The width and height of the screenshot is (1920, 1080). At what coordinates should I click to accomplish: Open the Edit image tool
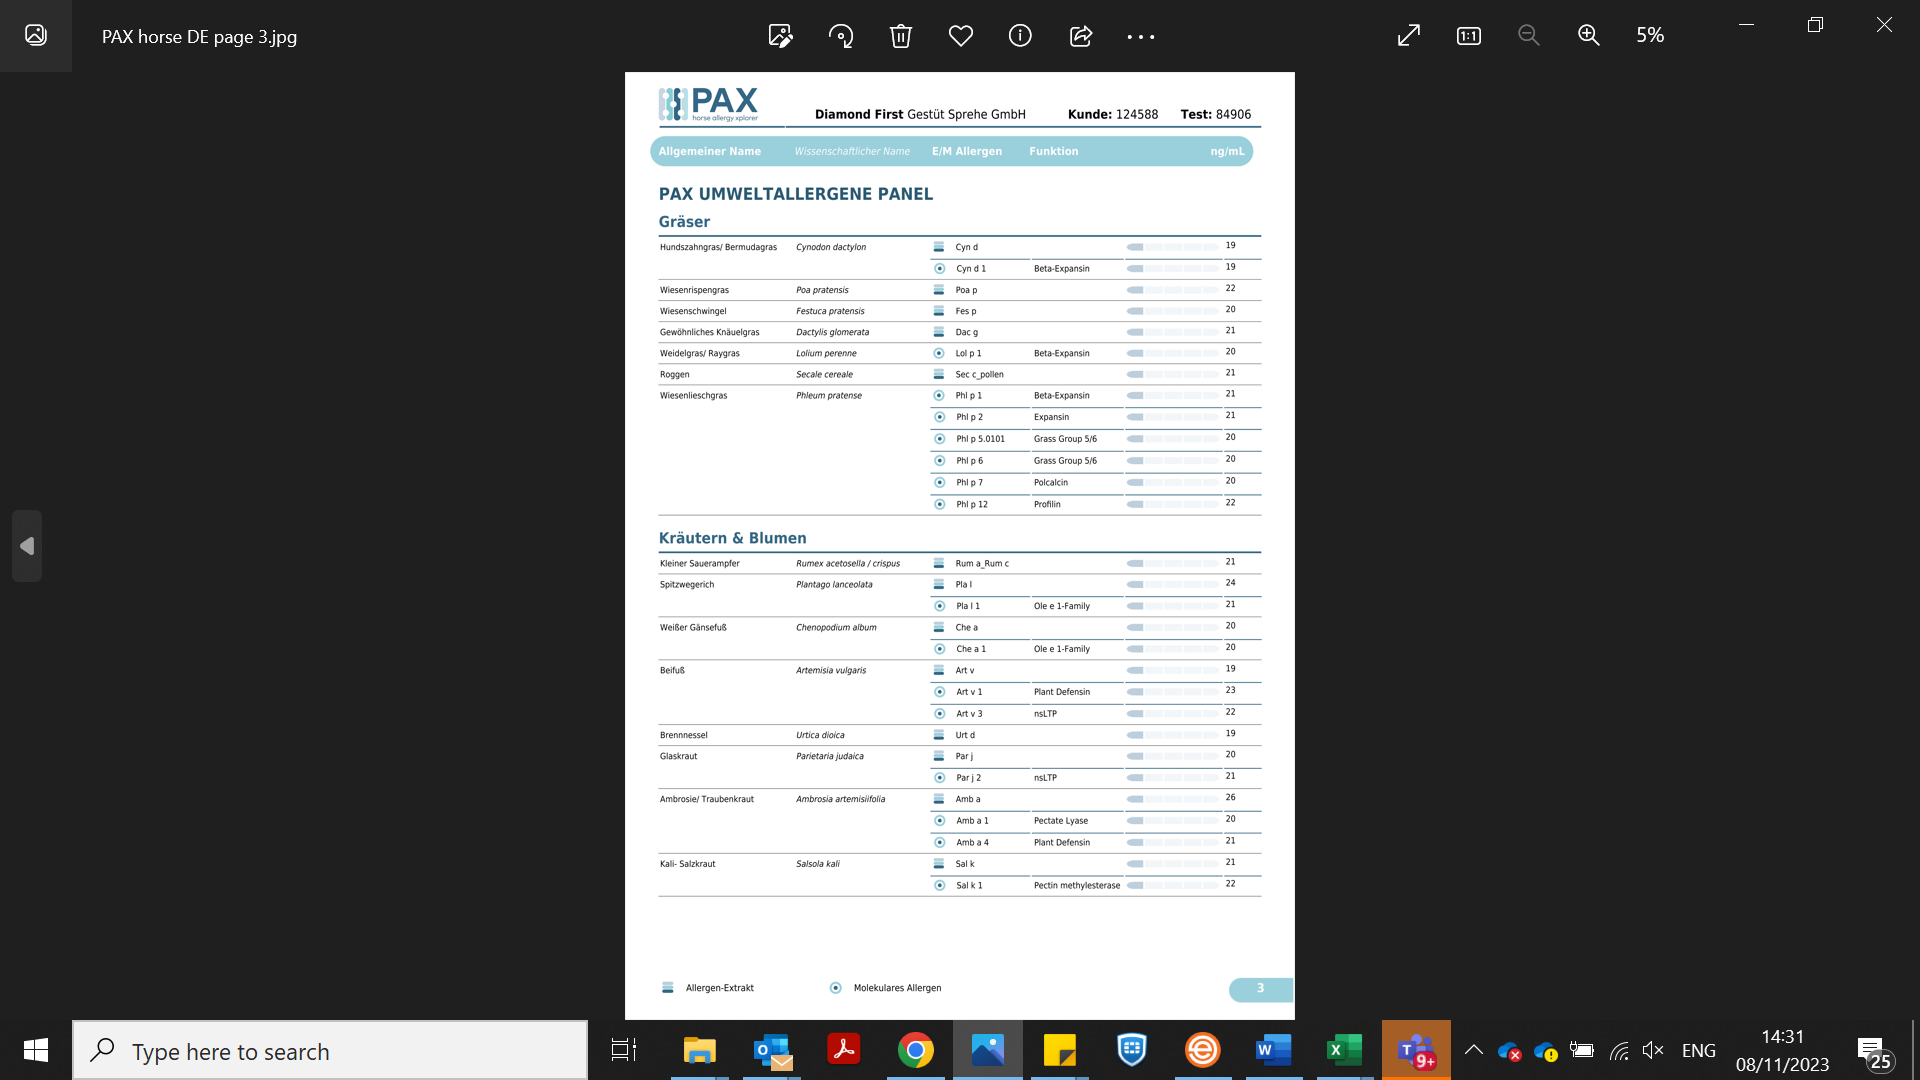tap(780, 36)
